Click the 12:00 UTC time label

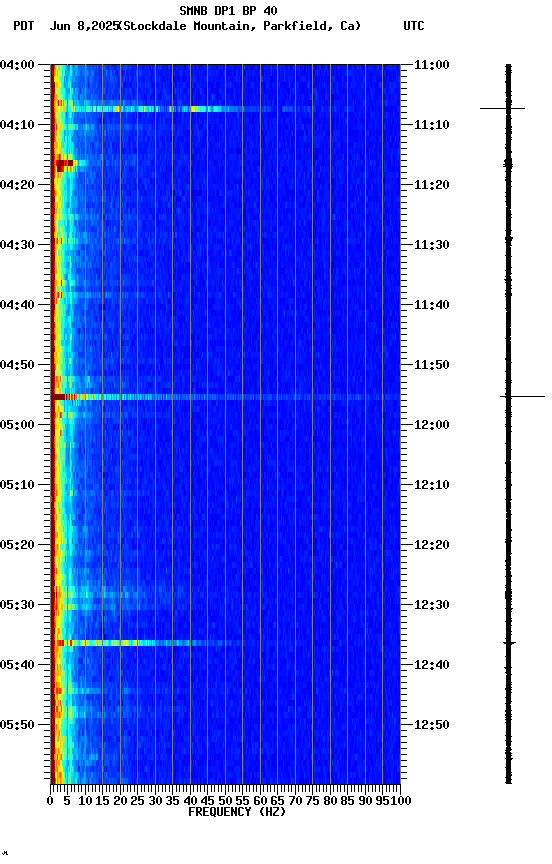click(x=432, y=425)
